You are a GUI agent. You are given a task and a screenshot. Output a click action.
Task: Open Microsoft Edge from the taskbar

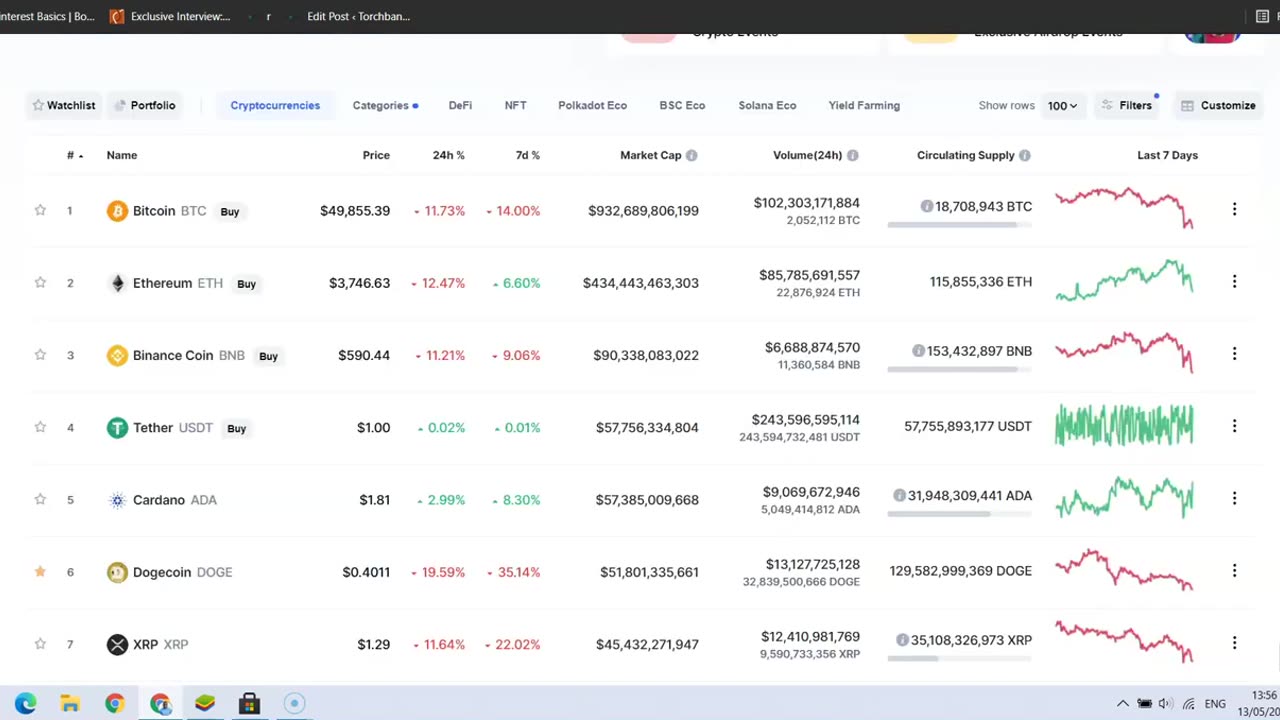(25, 704)
